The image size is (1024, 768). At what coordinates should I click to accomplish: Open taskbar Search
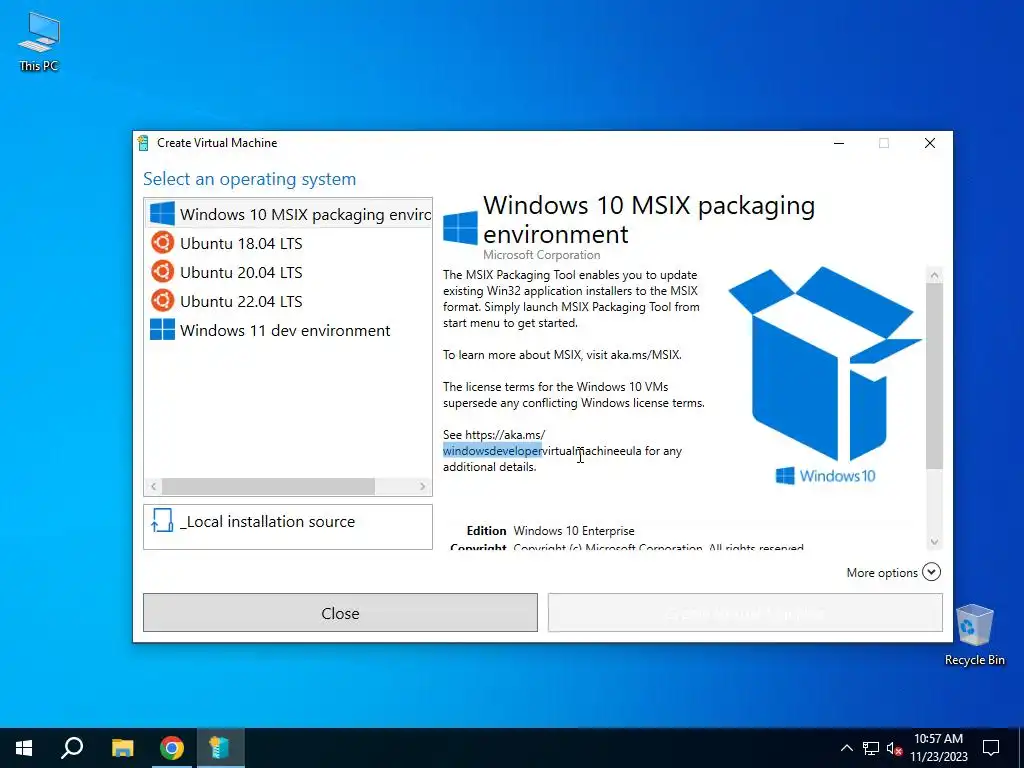pos(72,748)
